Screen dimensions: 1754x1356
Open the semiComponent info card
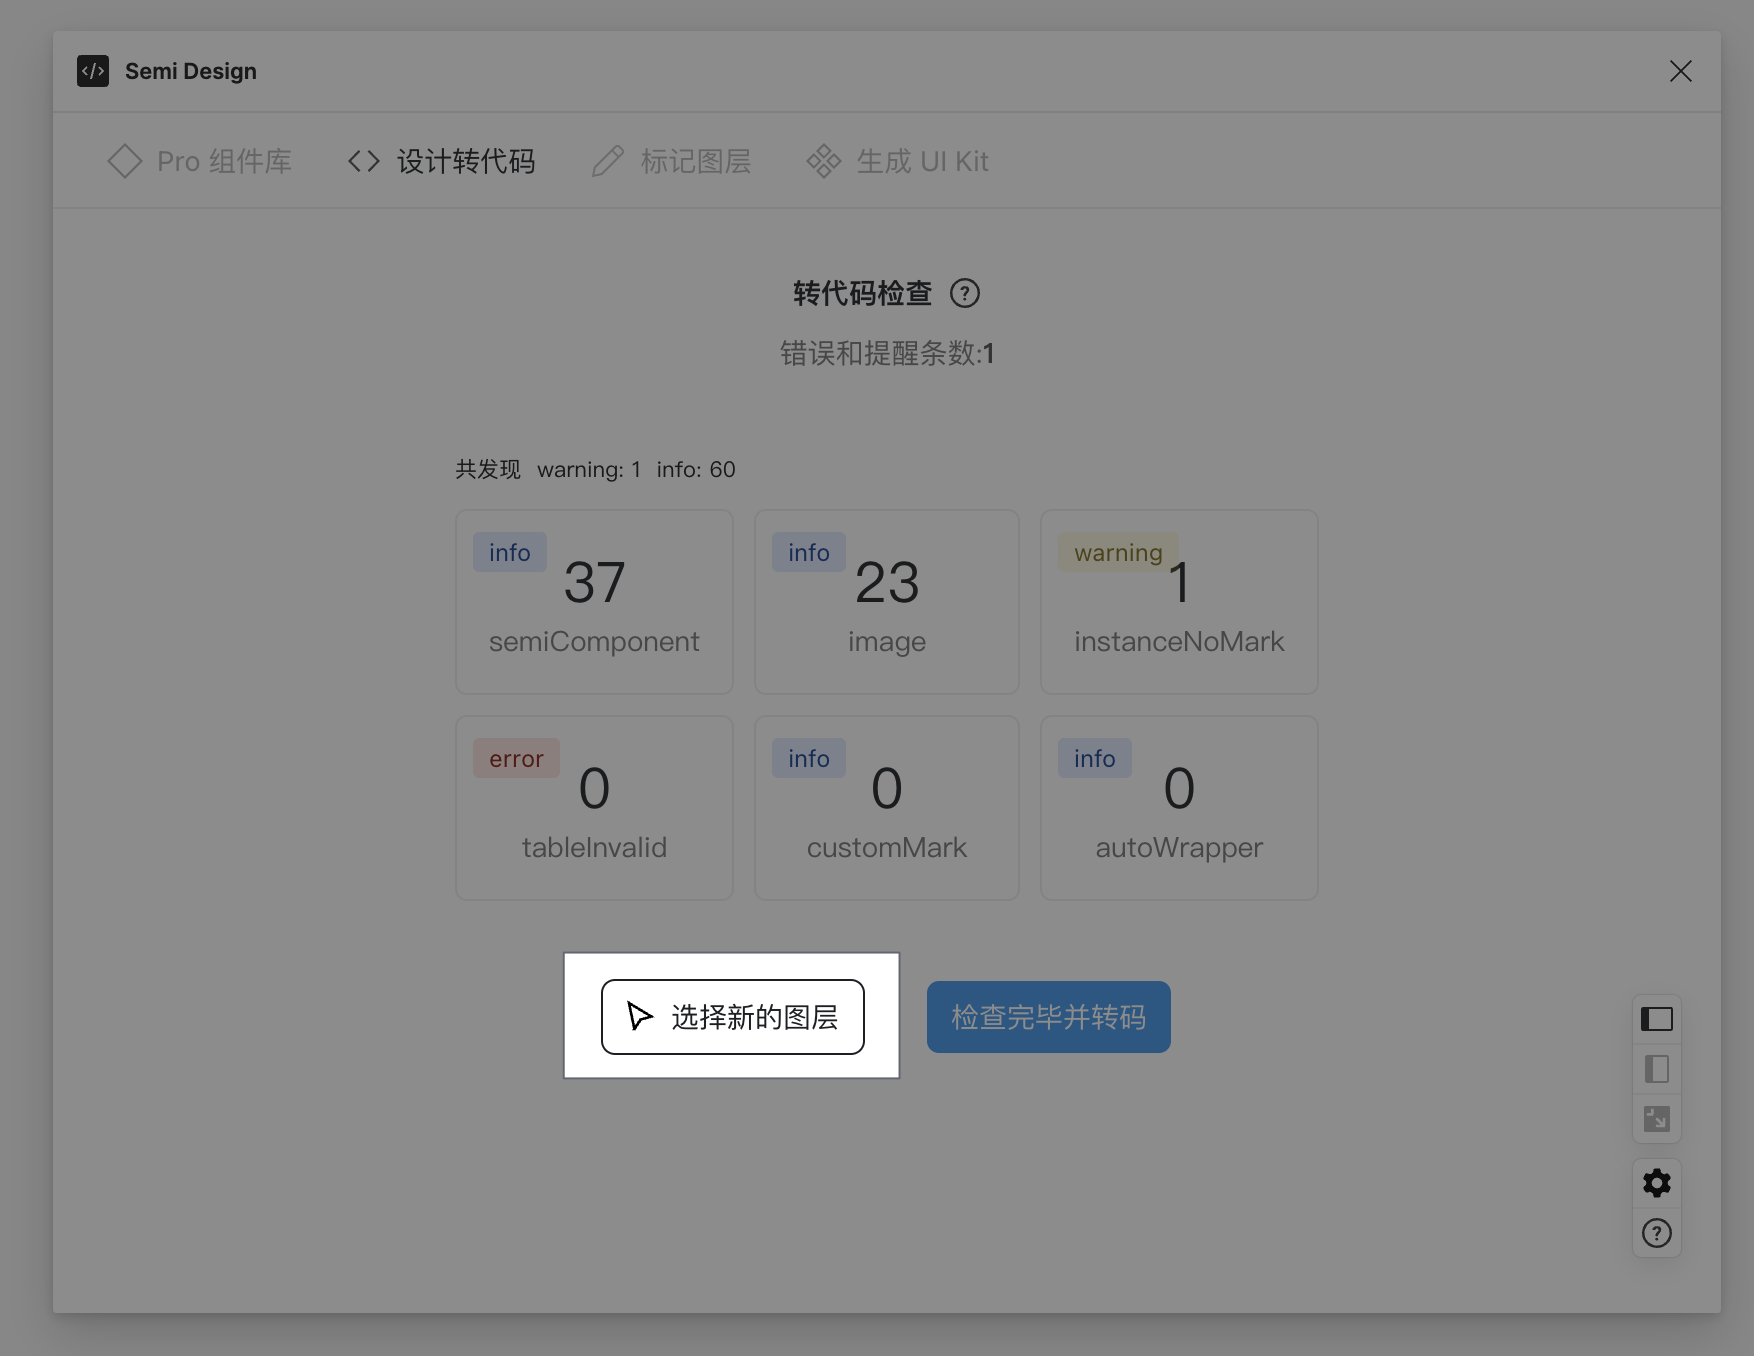pos(594,602)
